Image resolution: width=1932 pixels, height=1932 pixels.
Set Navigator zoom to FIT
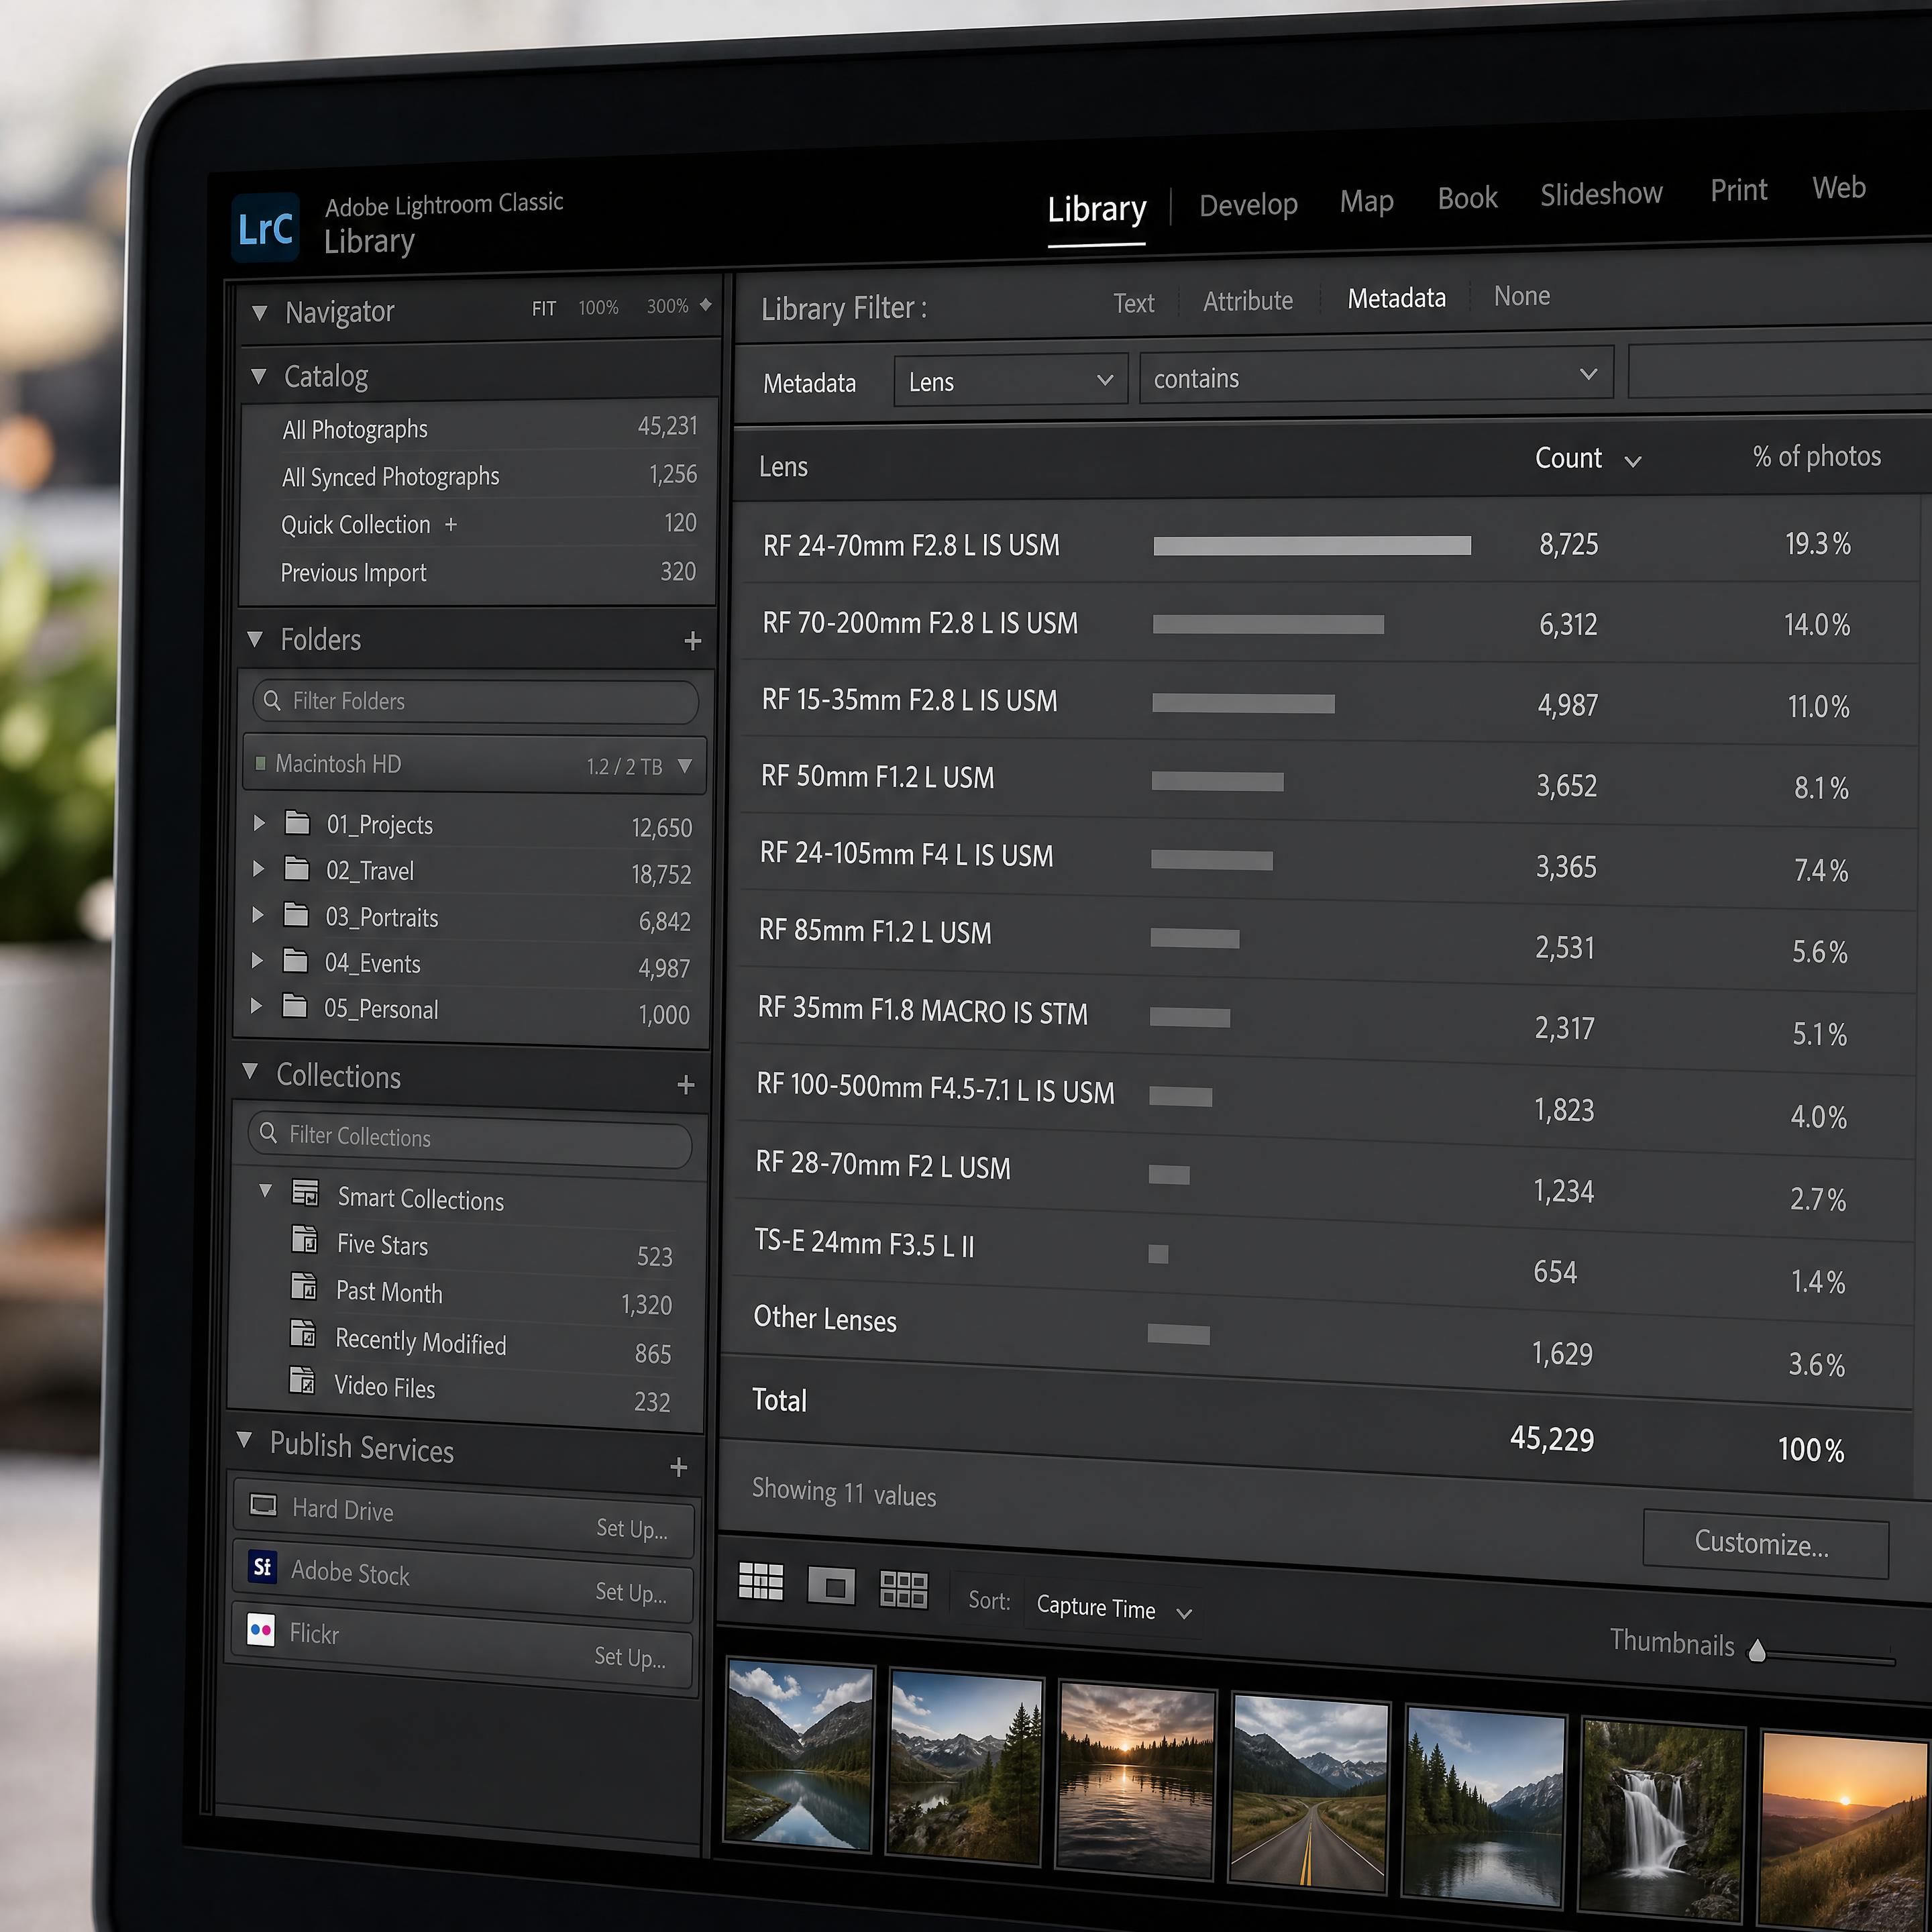544,309
